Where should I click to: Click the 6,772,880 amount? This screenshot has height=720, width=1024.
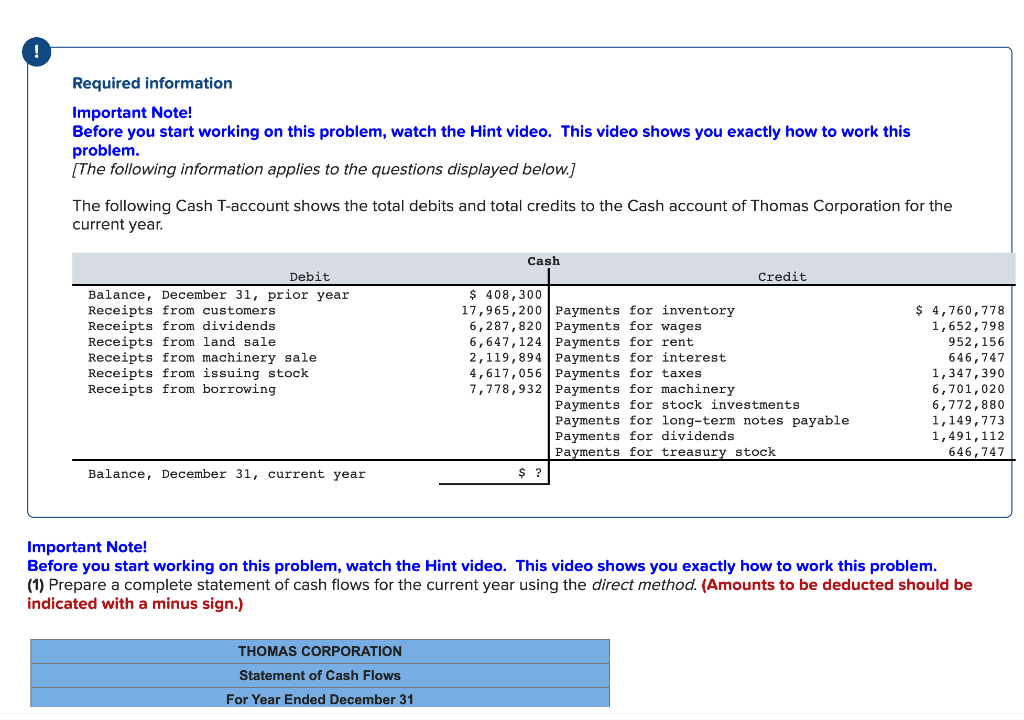coord(968,404)
